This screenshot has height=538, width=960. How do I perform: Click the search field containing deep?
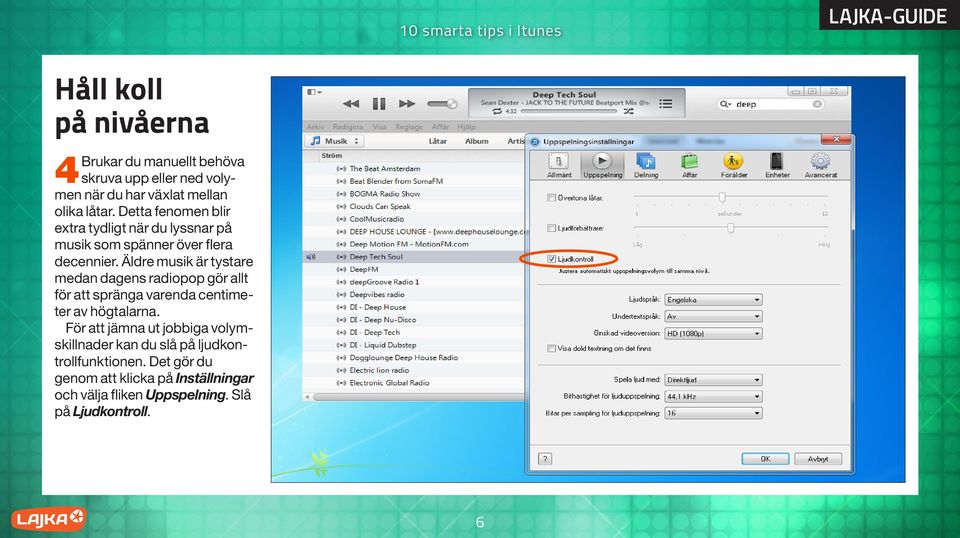pyautogui.click(x=770, y=104)
